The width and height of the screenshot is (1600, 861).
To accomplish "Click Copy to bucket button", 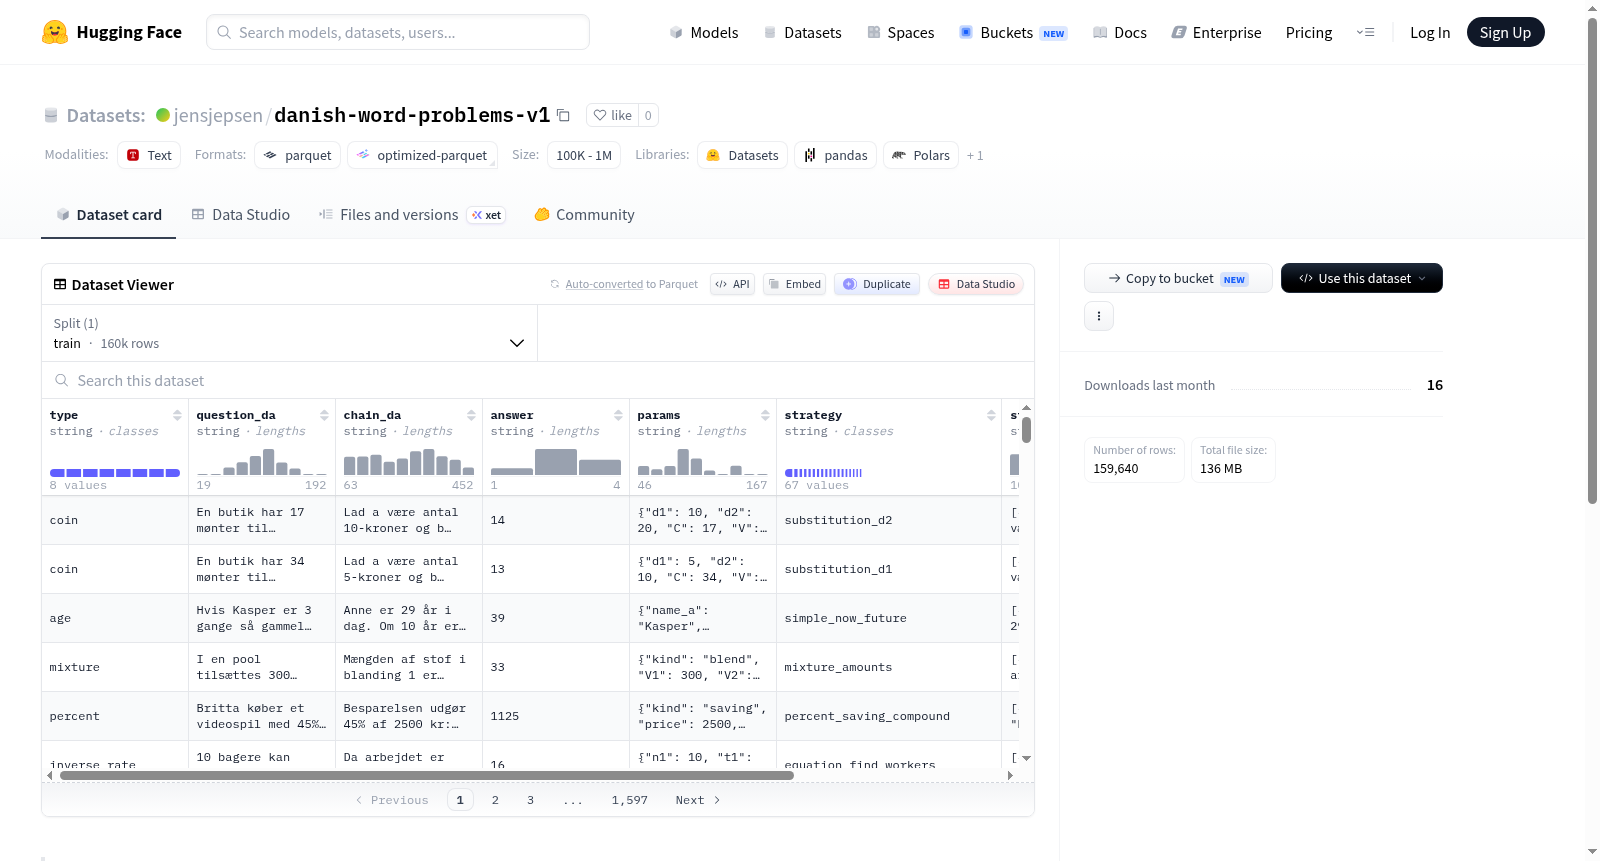I will (1178, 278).
